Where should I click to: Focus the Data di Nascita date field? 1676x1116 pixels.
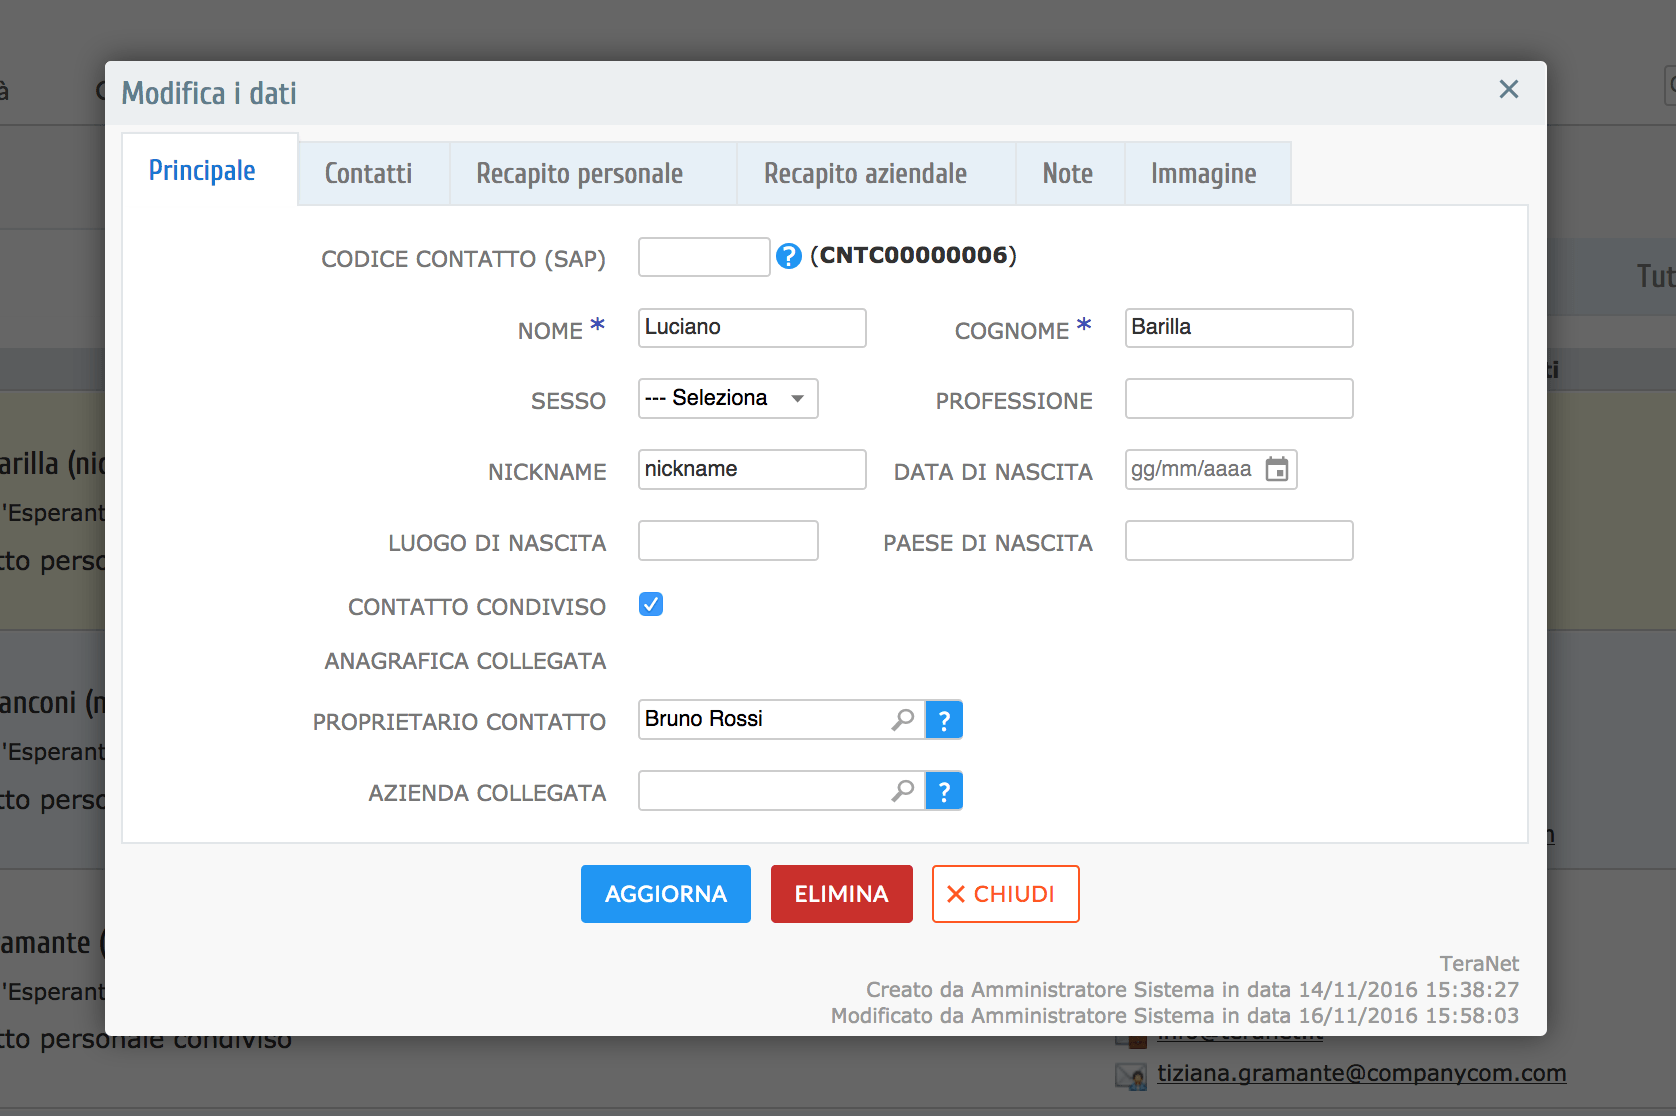click(x=1211, y=469)
